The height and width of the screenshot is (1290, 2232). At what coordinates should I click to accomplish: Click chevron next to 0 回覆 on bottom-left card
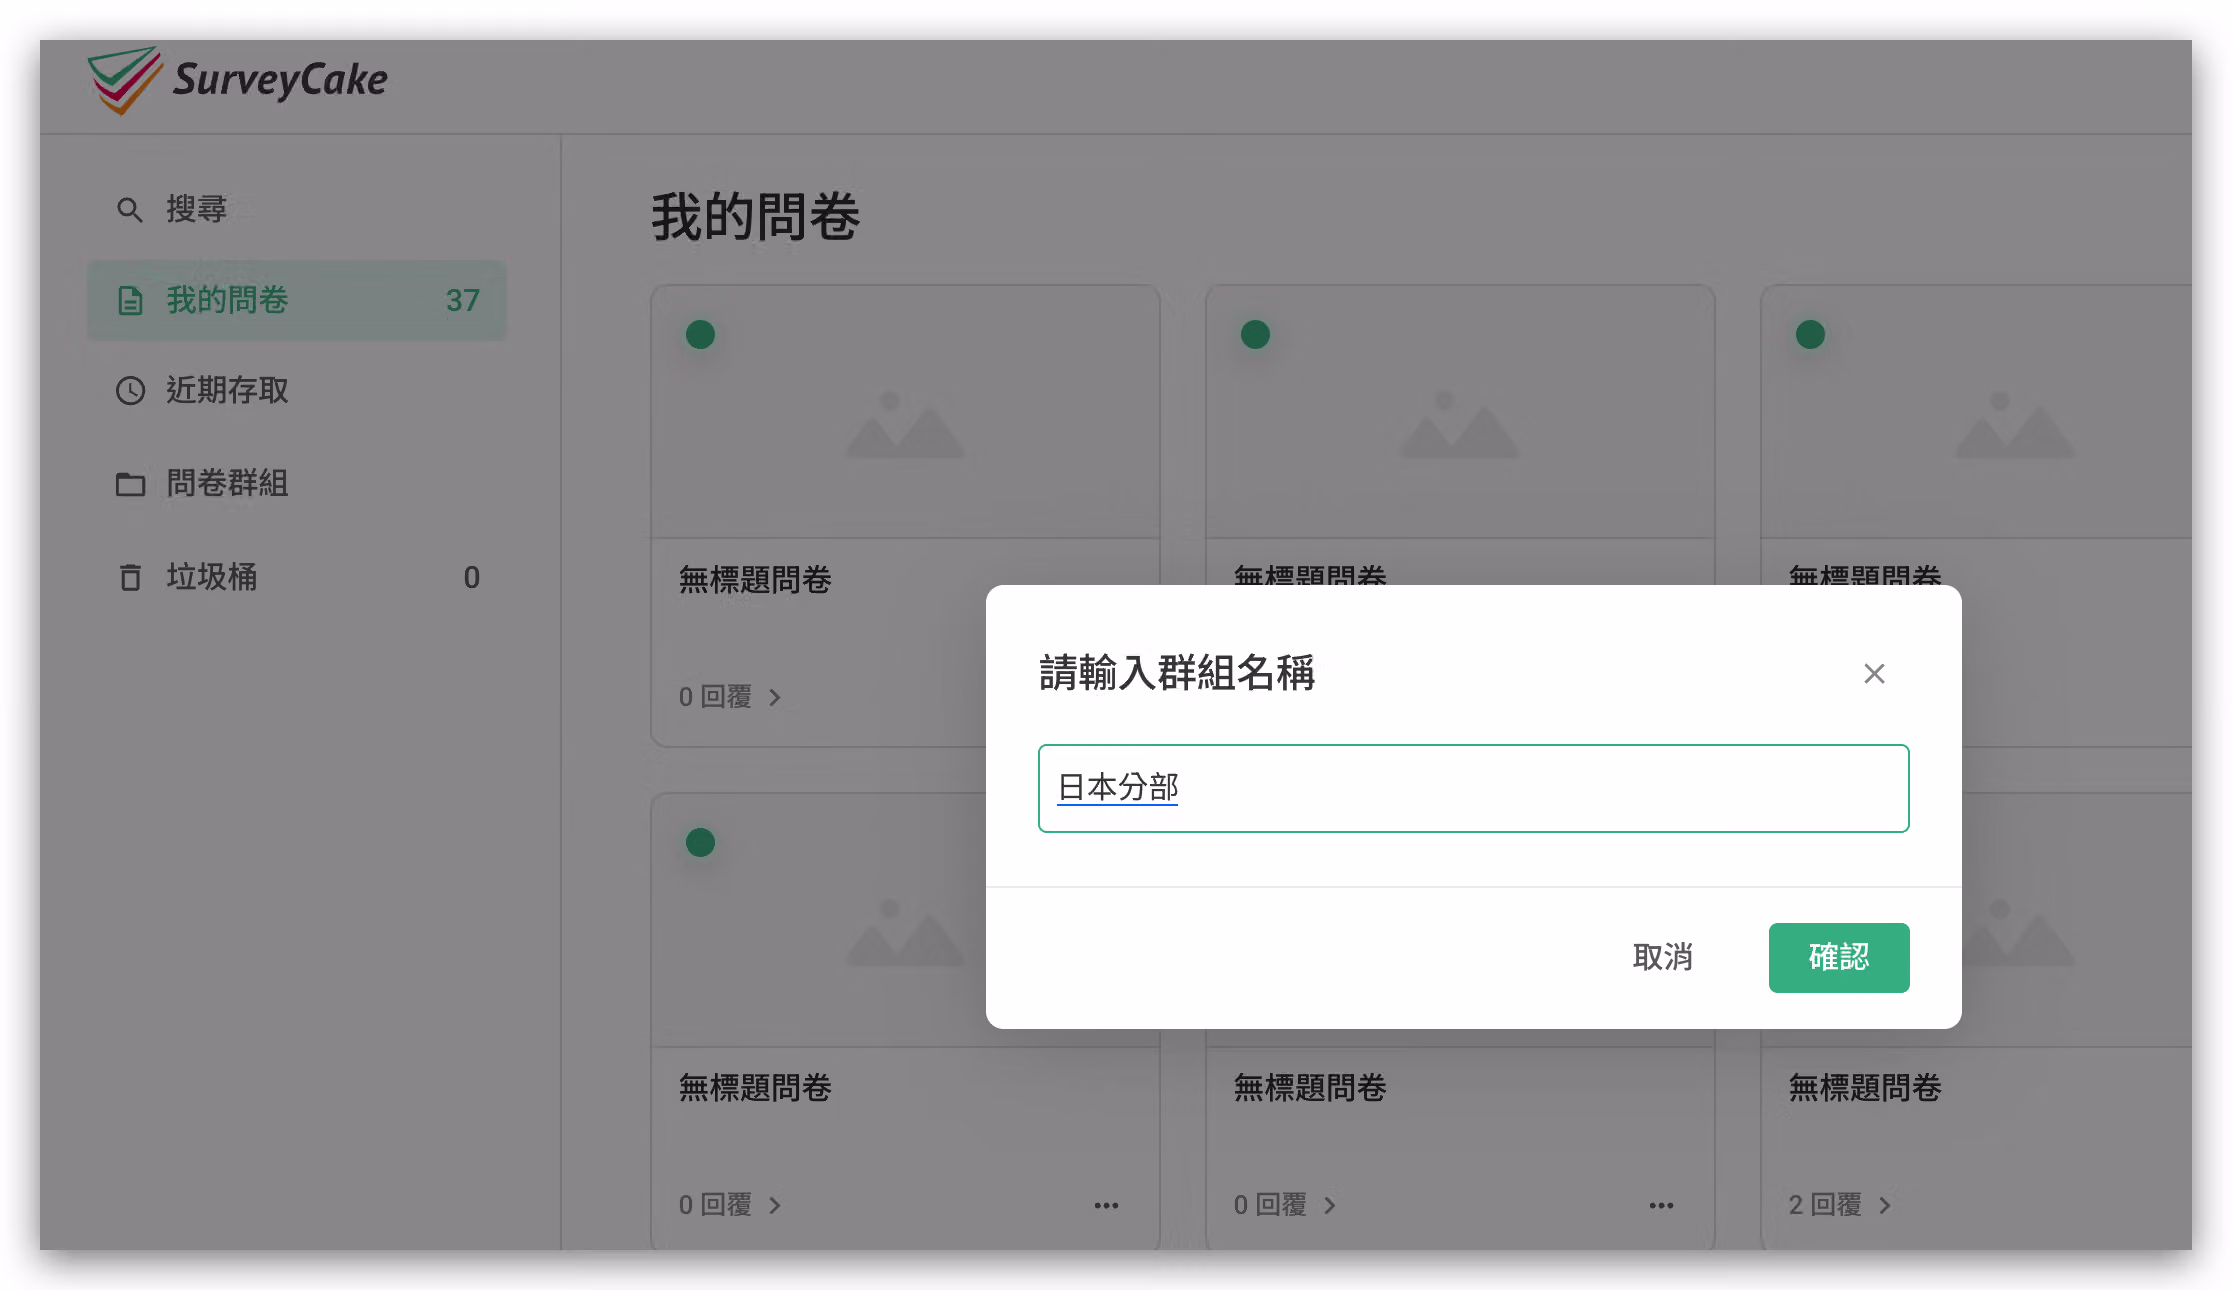pyautogui.click(x=775, y=1206)
